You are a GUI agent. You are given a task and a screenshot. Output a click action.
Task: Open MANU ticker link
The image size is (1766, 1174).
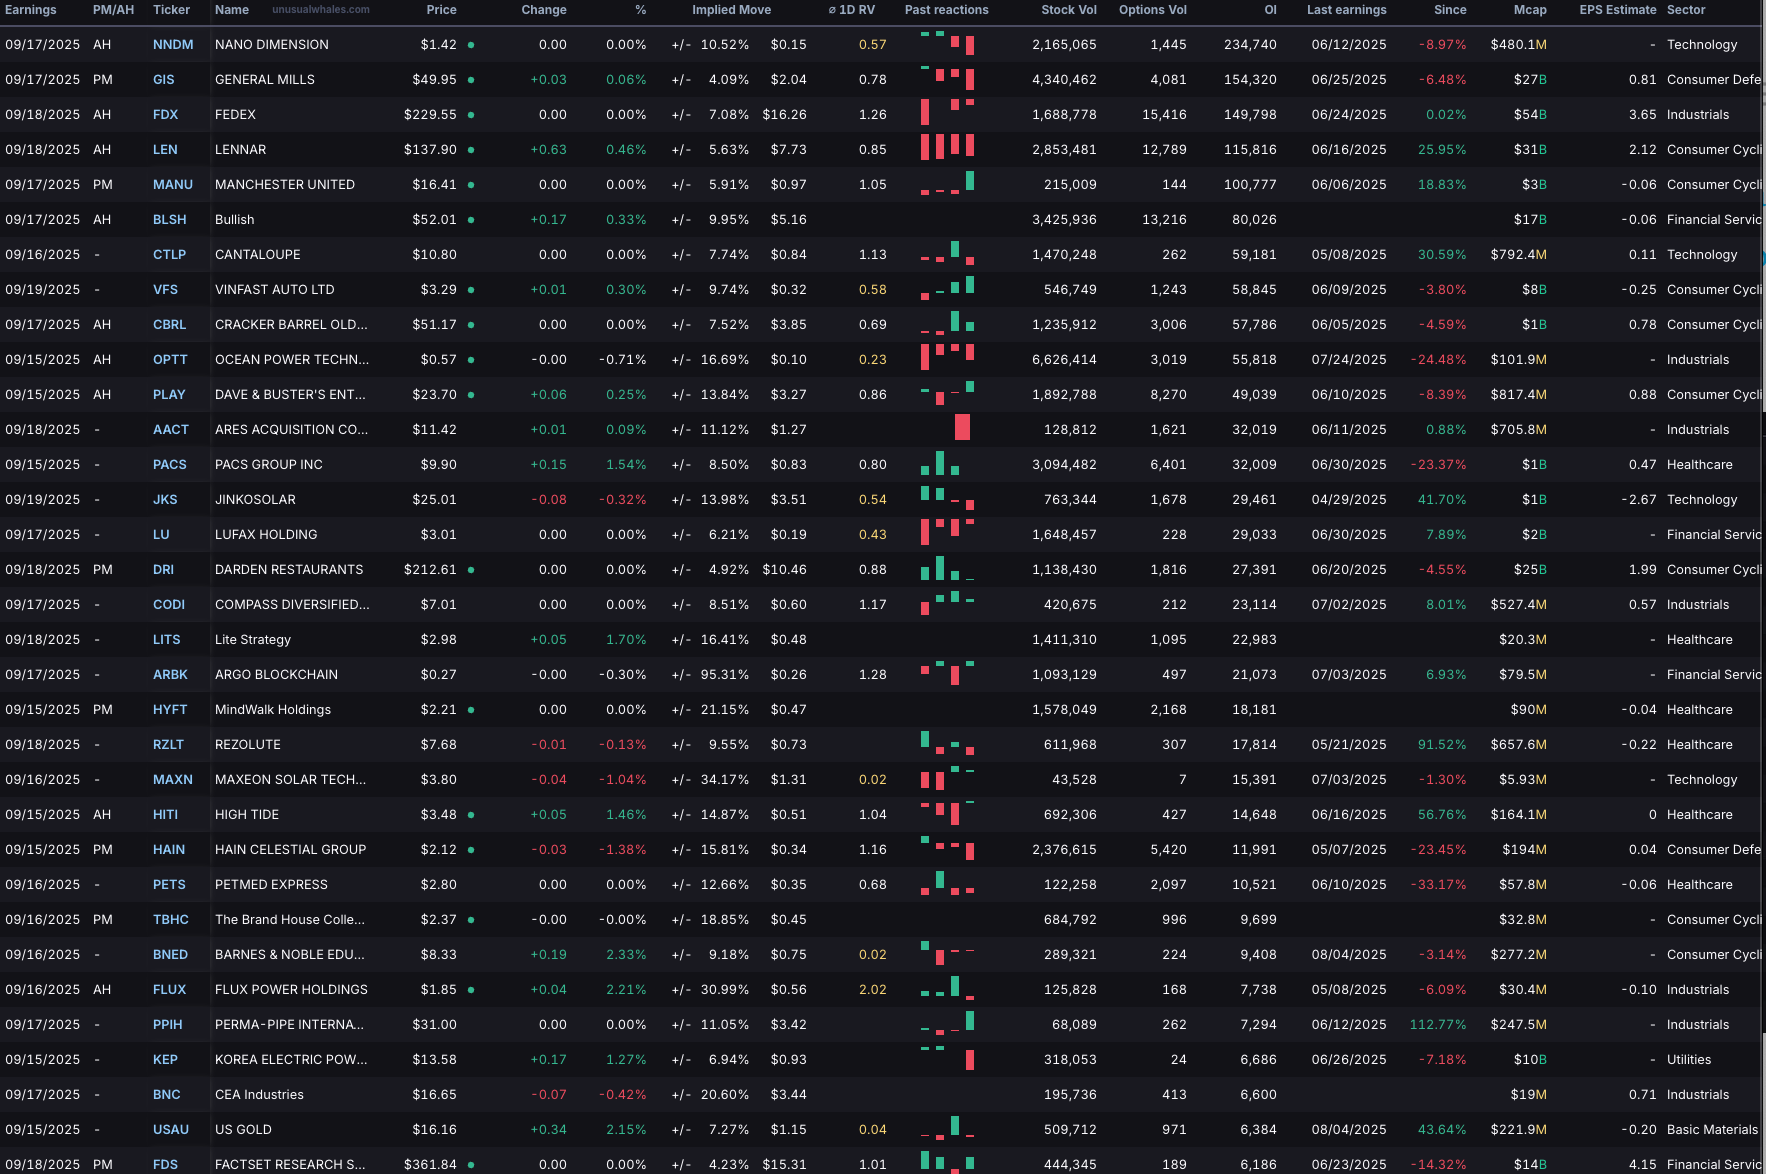pyautogui.click(x=173, y=185)
